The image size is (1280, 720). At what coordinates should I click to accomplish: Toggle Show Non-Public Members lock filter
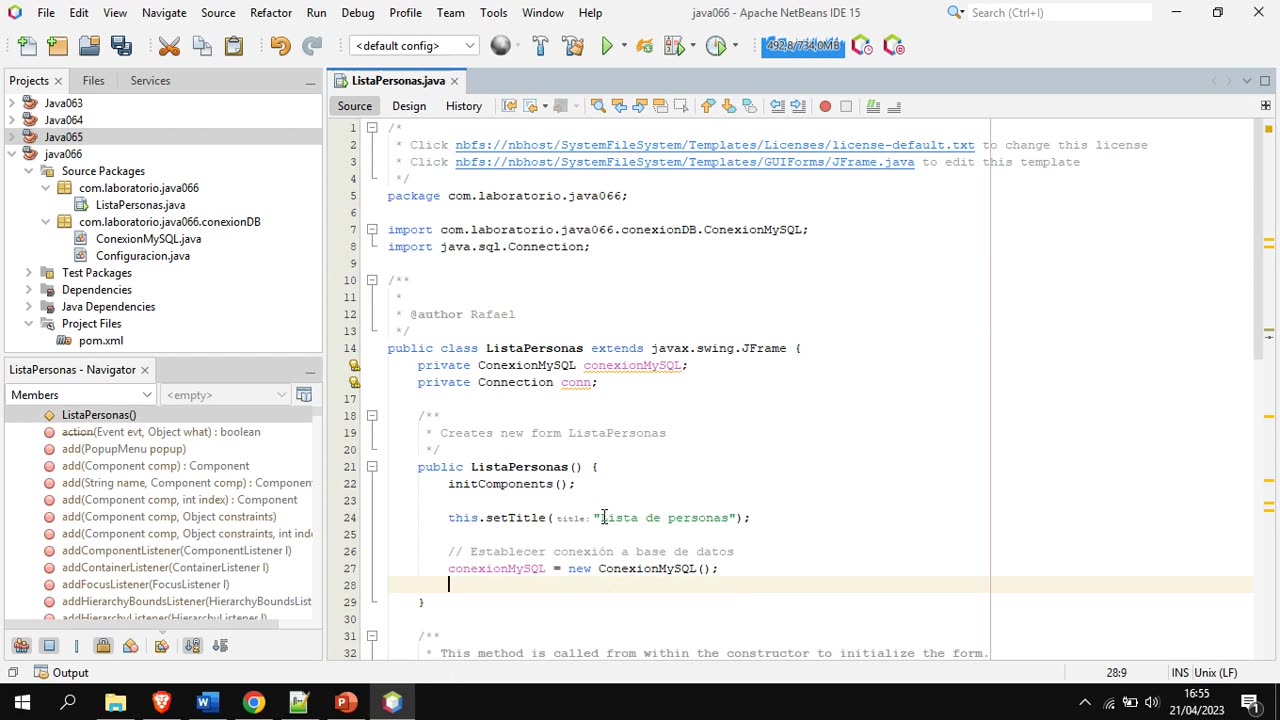103,646
